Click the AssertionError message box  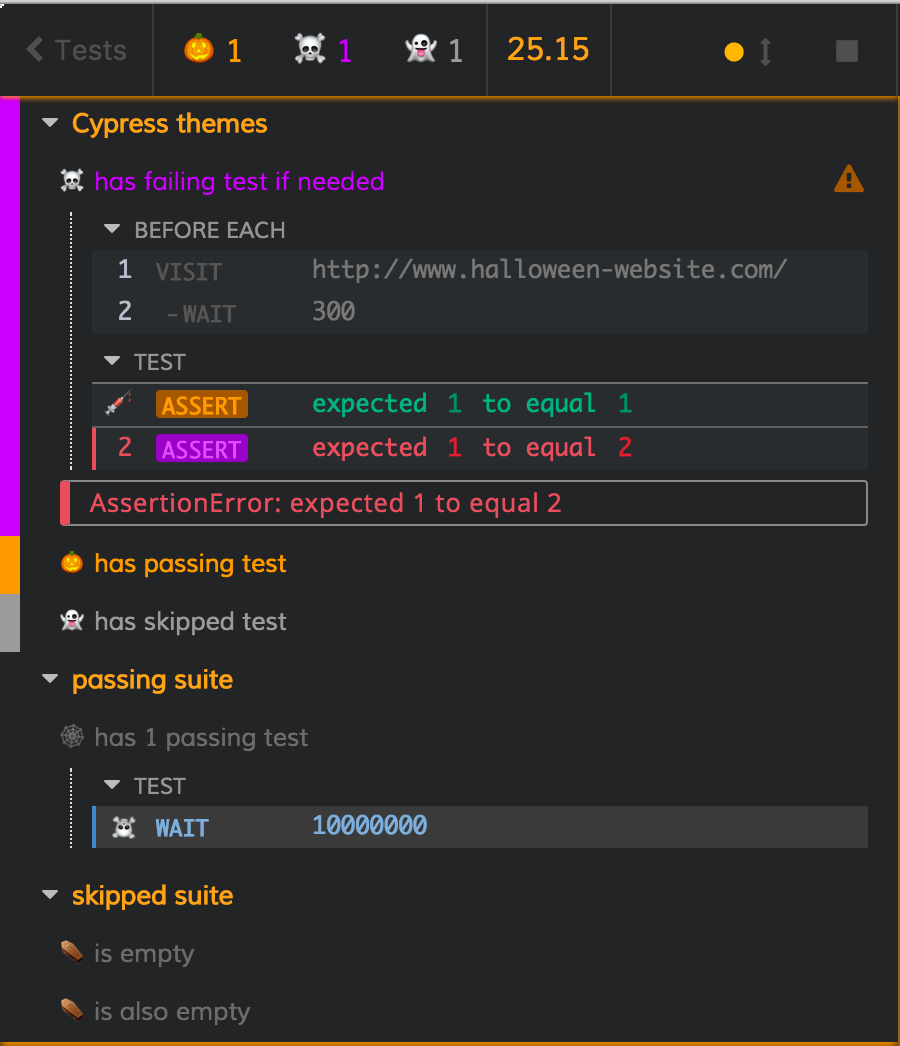coord(464,503)
